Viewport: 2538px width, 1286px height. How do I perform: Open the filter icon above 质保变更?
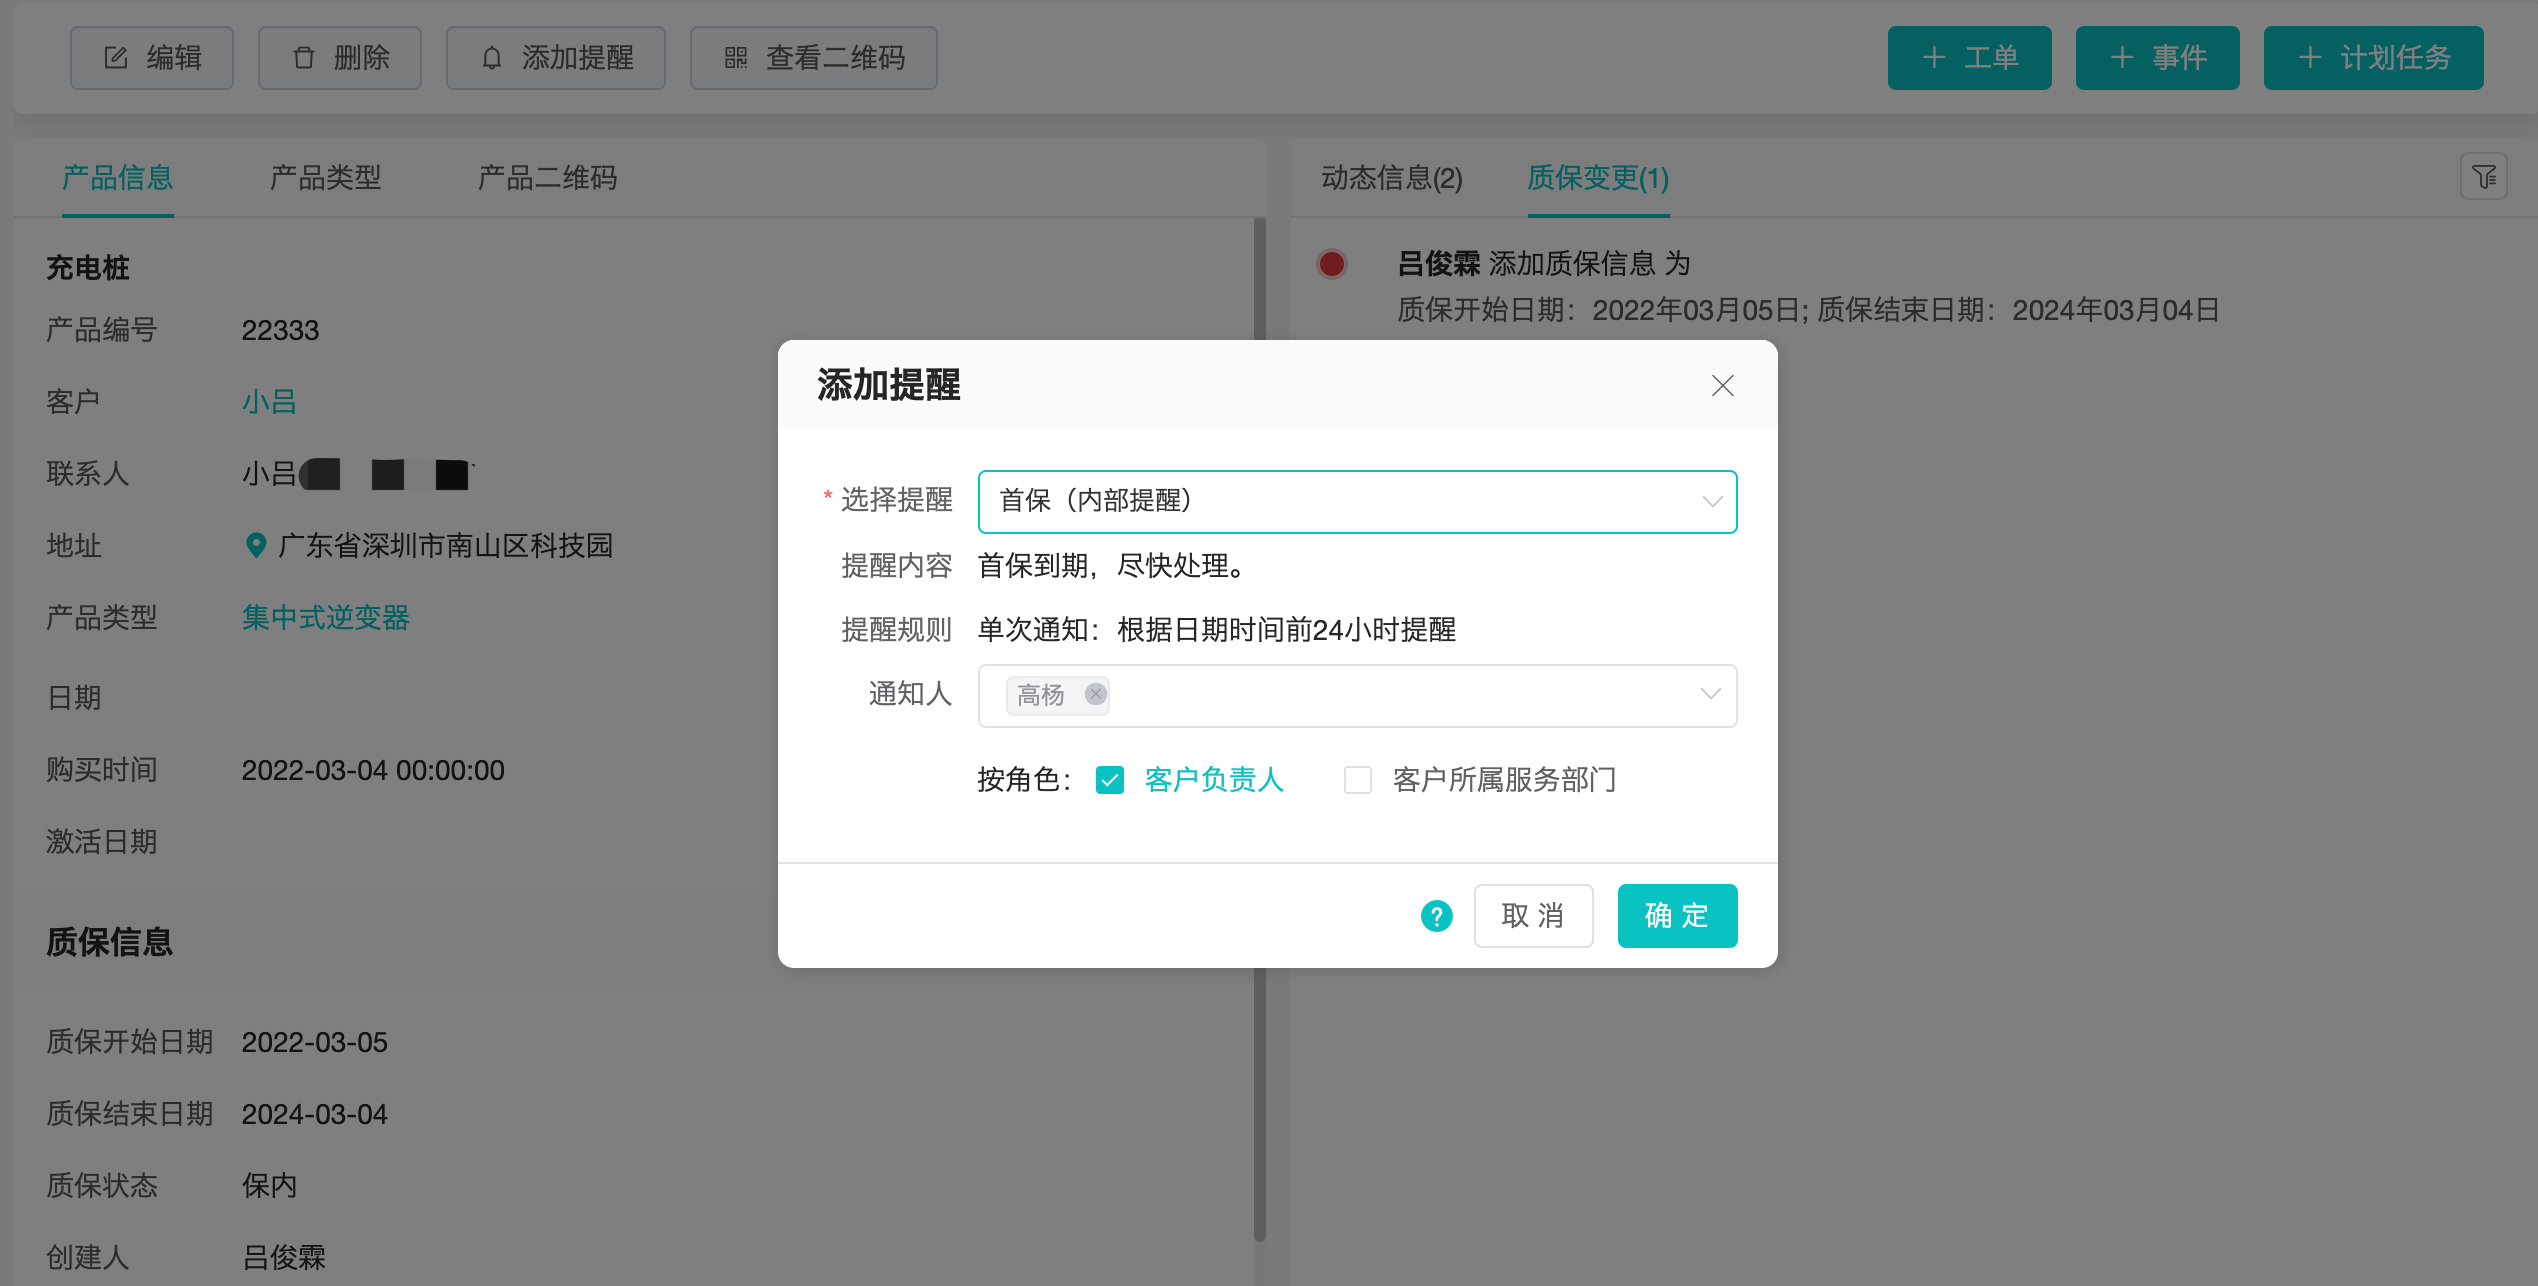pyautogui.click(x=2485, y=176)
